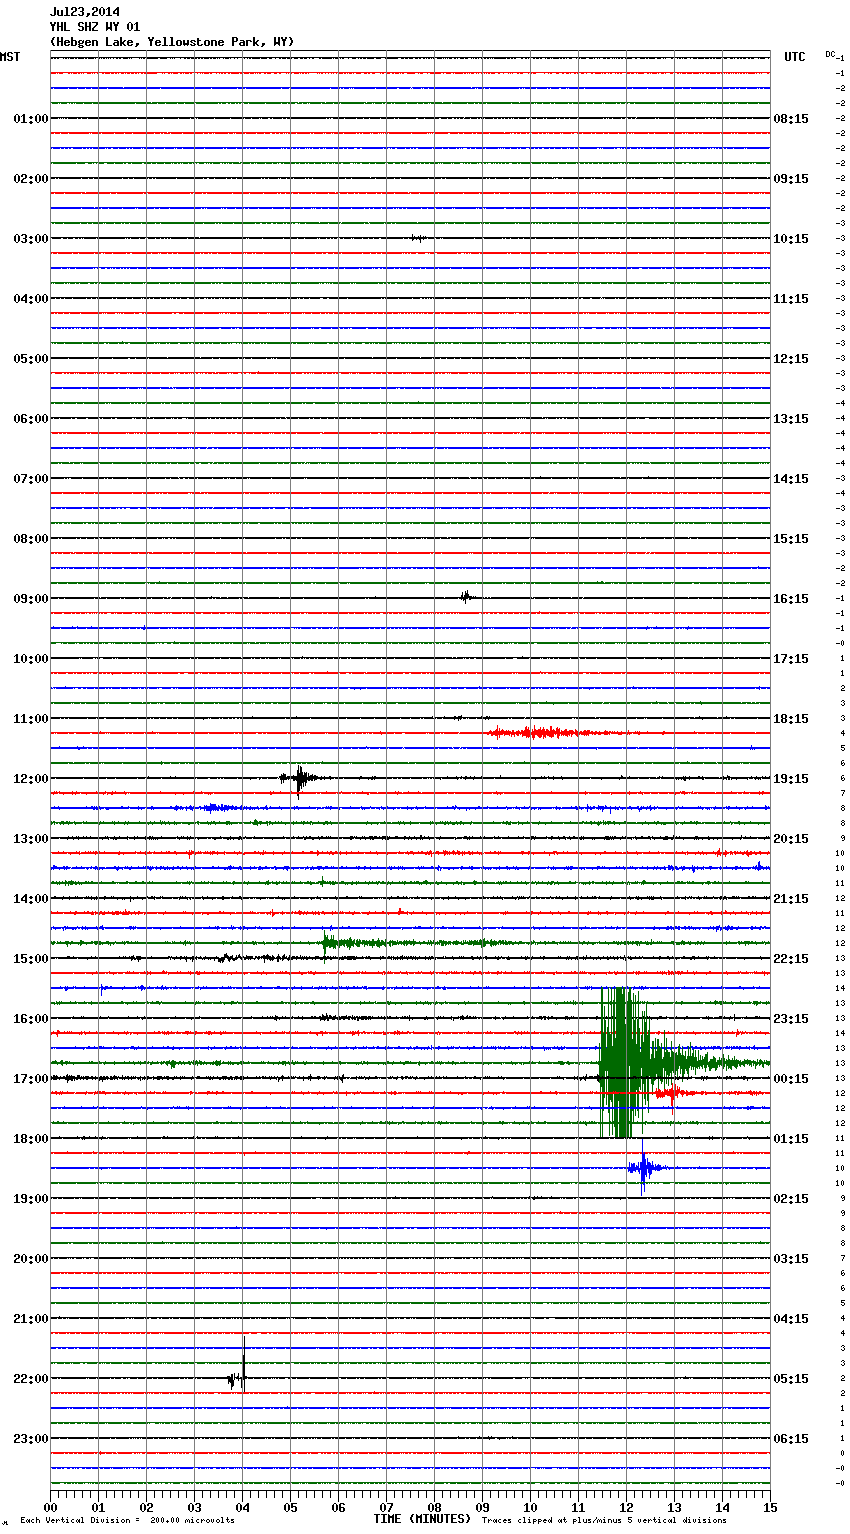Click the 20:00 MST hour label
Screen dimensions: 850x1534
click(x=31, y=1259)
